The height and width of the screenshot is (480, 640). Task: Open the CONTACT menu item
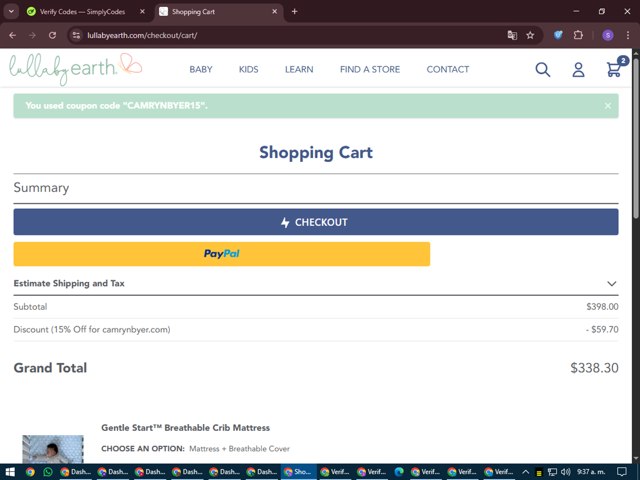coord(448,69)
